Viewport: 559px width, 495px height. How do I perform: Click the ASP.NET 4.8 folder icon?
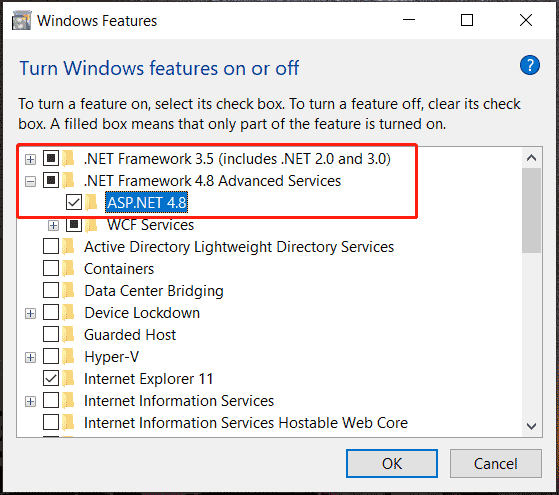click(x=91, y=203)
